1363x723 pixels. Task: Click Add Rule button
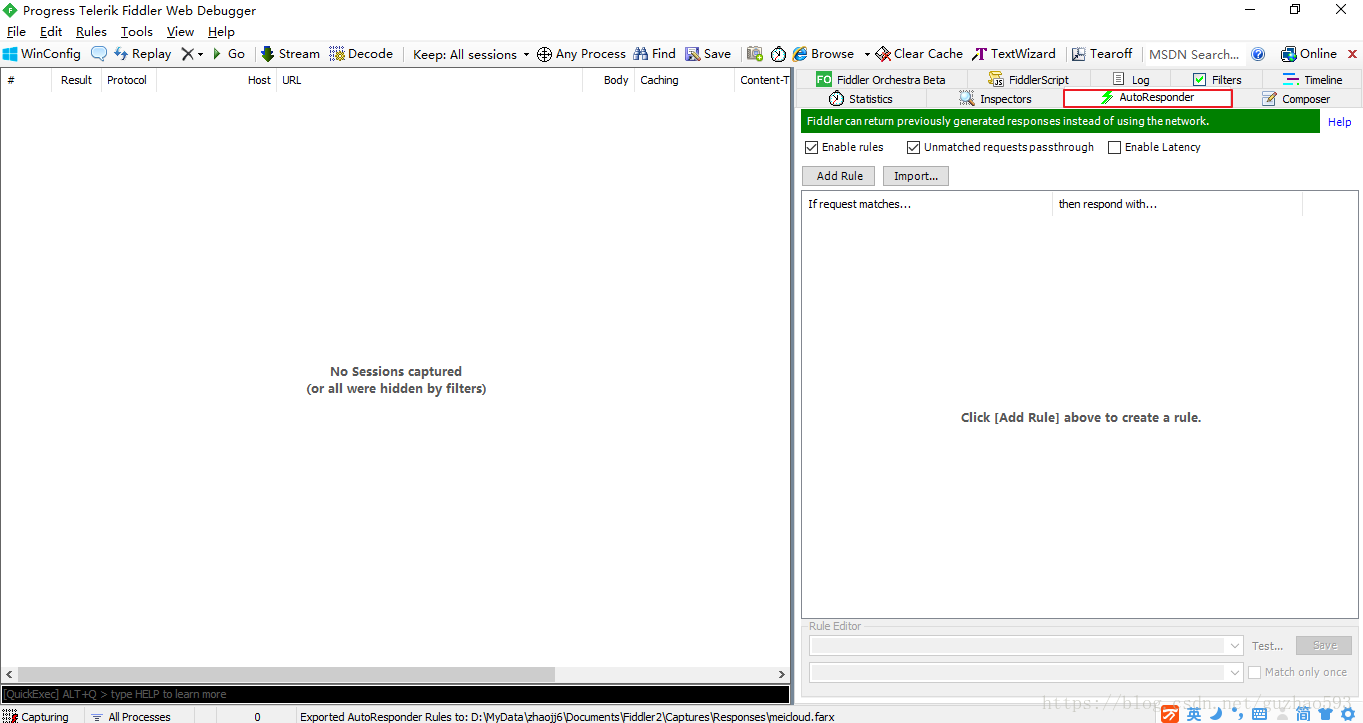tap(839, 176)
